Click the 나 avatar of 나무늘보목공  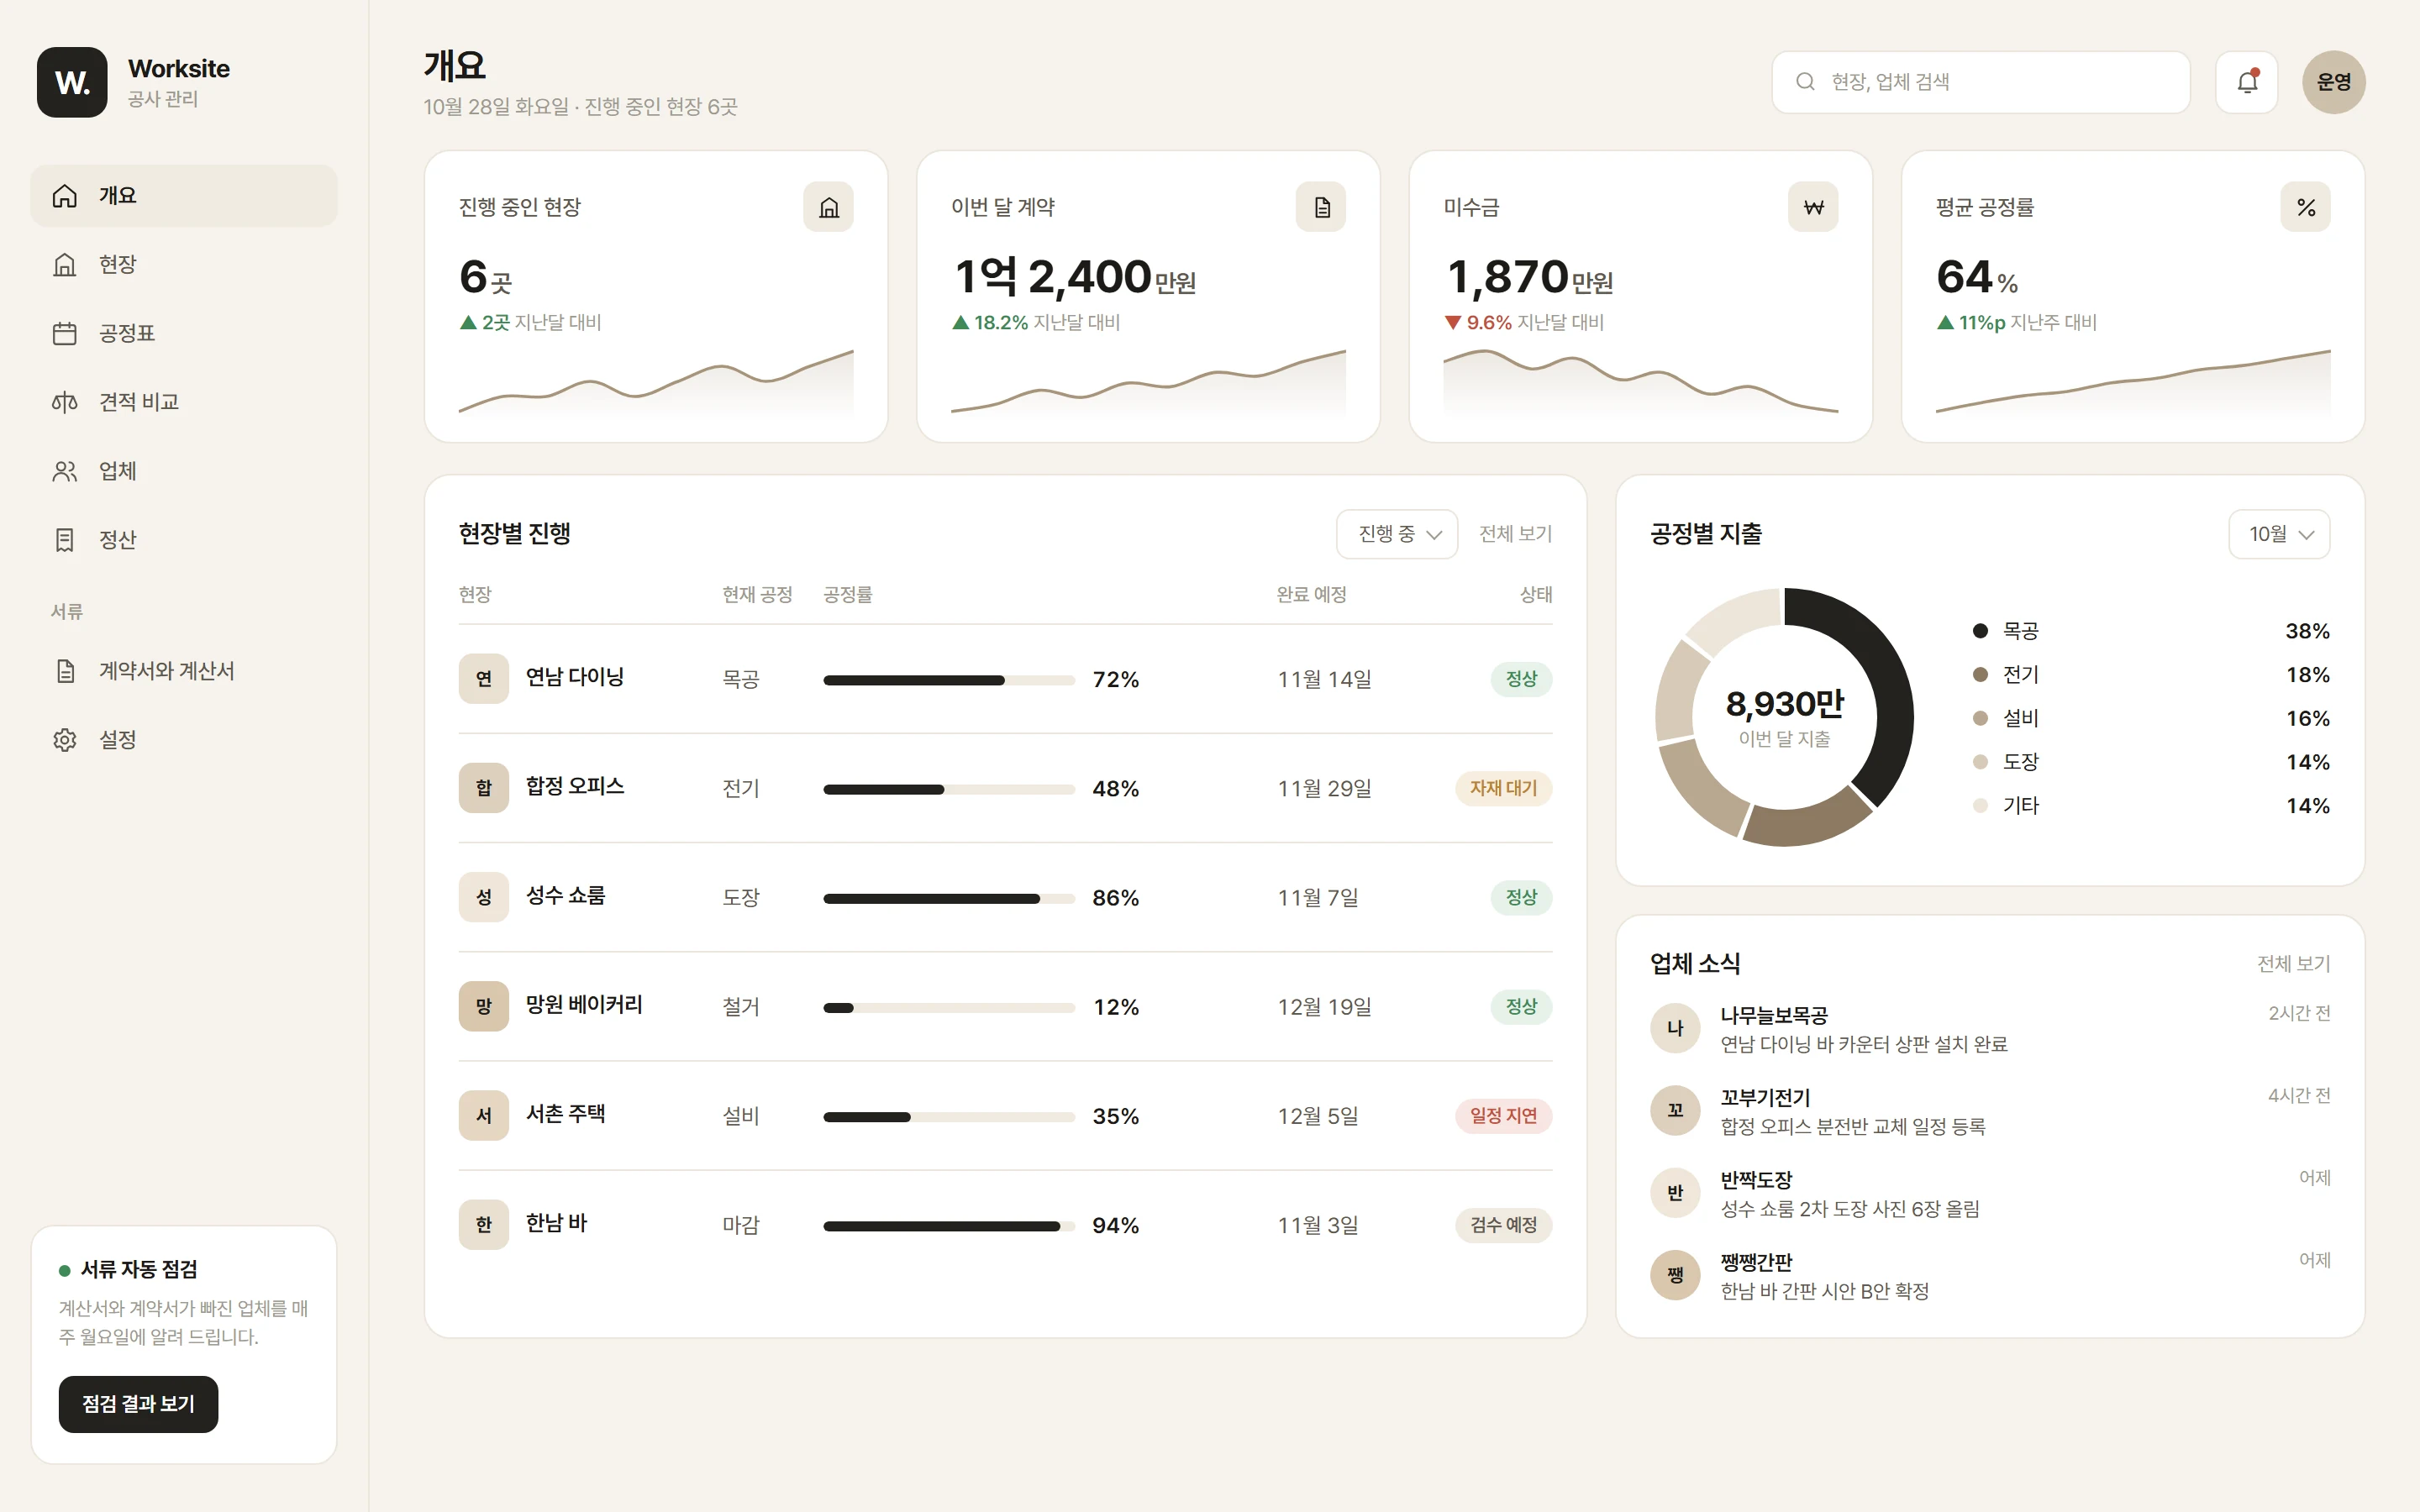click(1675, 1028)
